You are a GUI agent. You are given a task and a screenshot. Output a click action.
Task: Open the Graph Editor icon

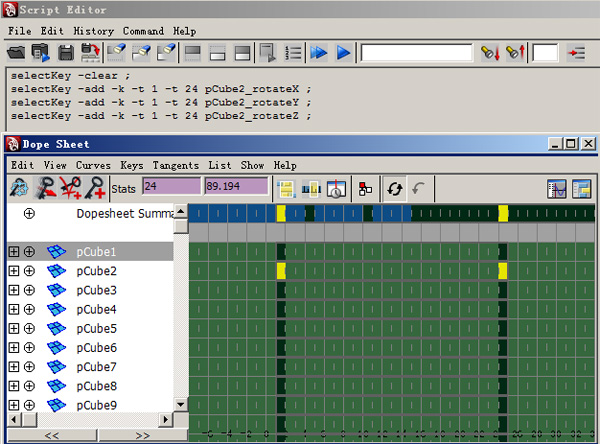point(557,189)
